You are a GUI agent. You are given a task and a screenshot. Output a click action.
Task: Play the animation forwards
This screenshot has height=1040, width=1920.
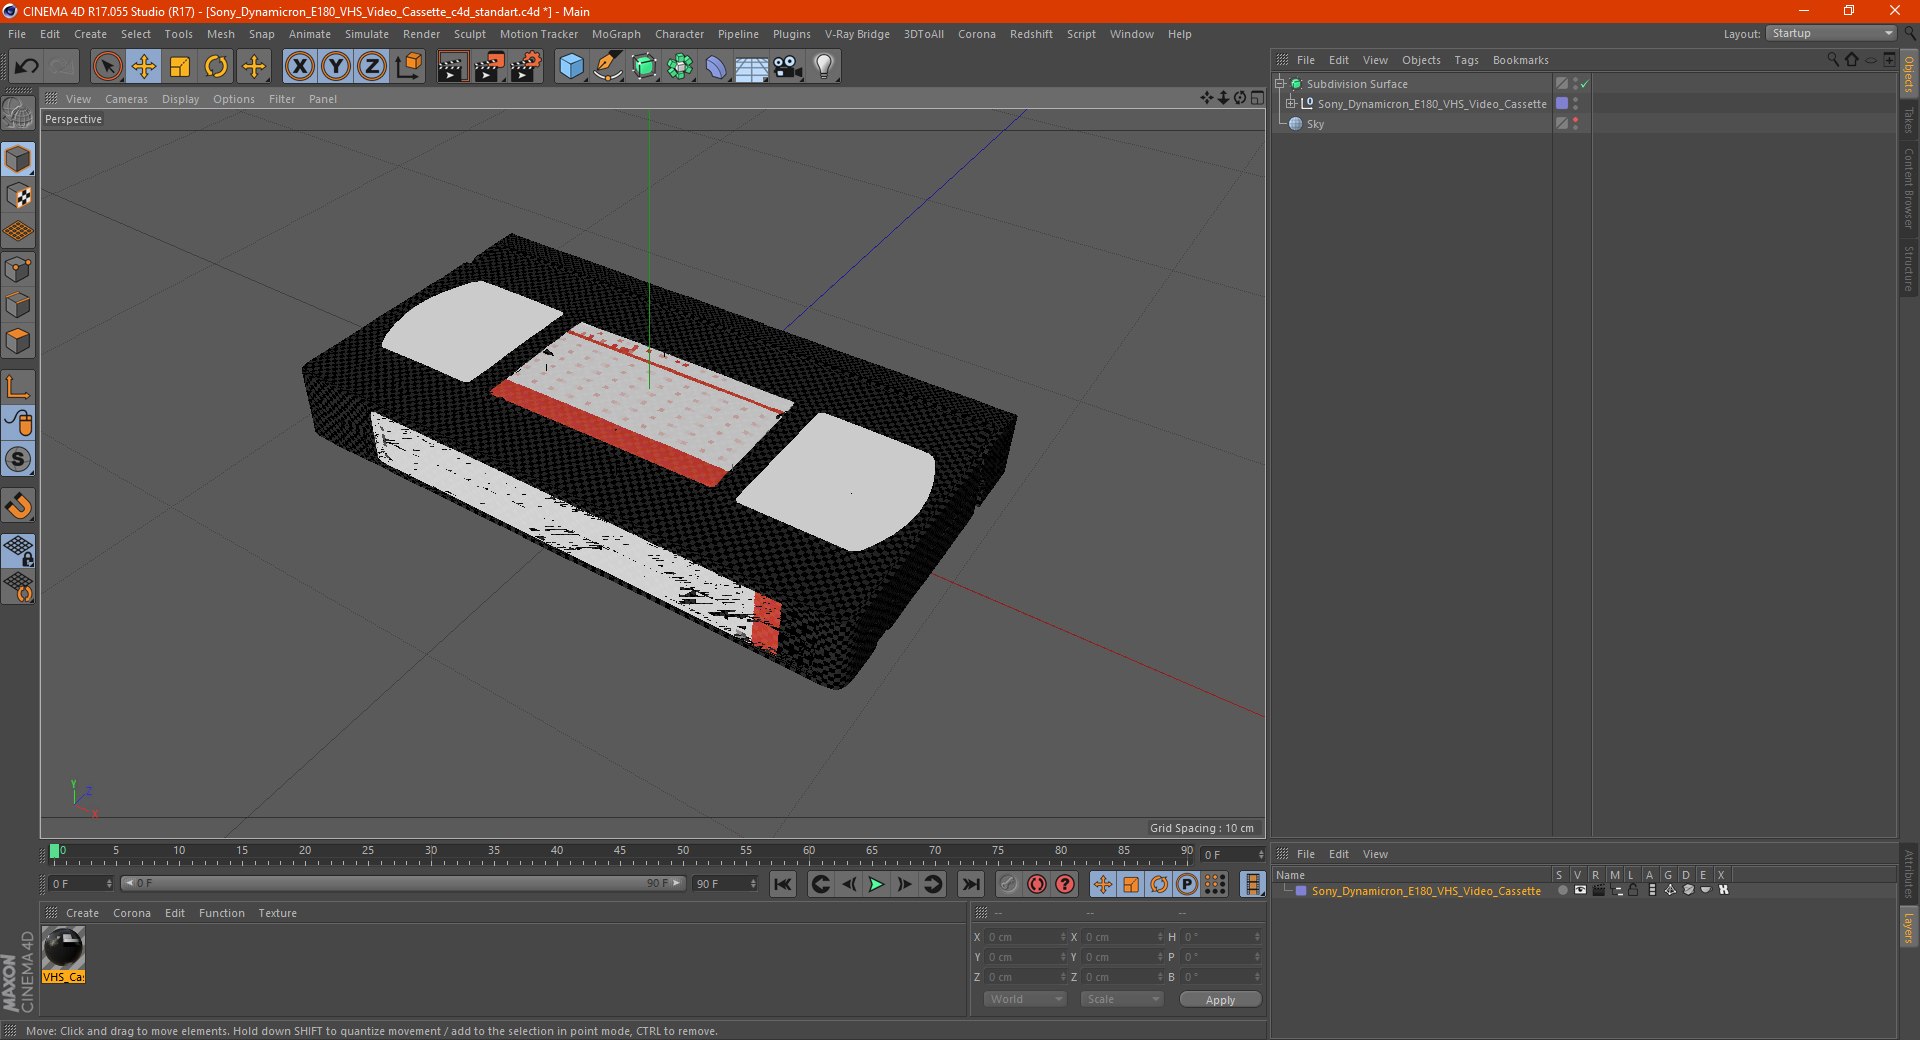(876, 884)
